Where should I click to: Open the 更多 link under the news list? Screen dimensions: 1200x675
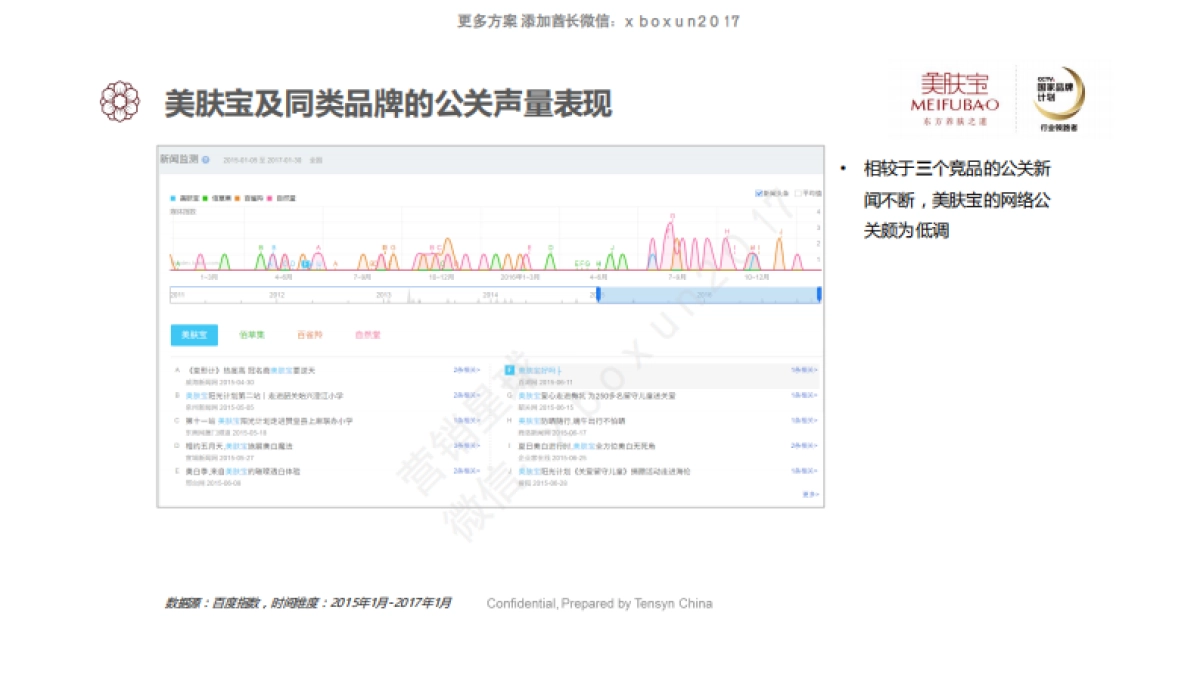[x=810, y=494]
